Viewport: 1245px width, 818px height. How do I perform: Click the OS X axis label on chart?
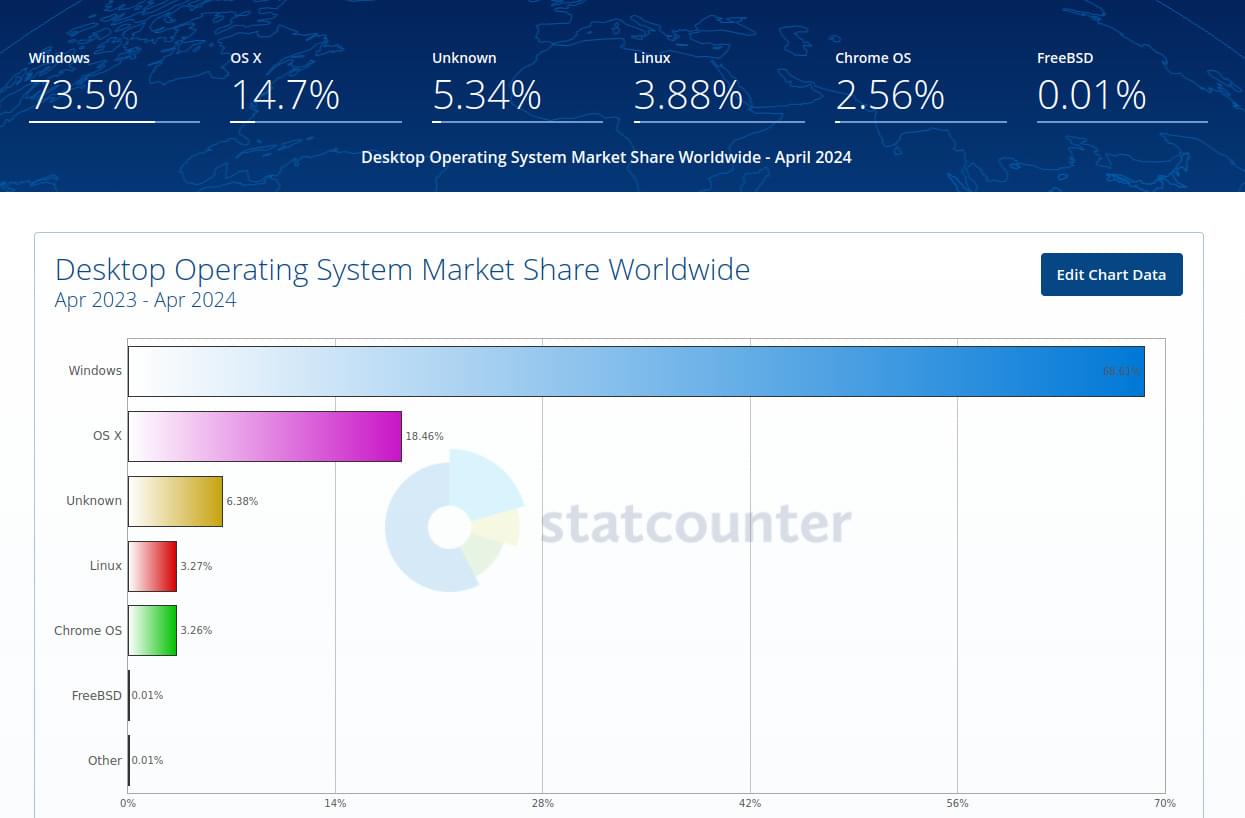click(107, 436)
